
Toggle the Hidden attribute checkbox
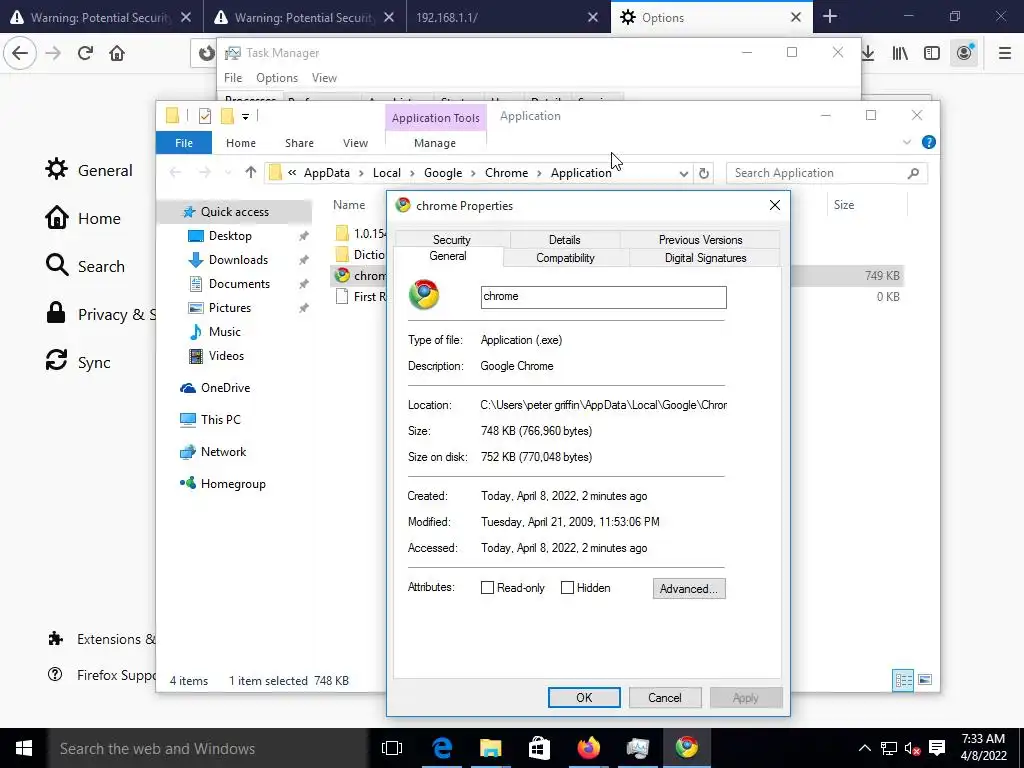point(568,588)
